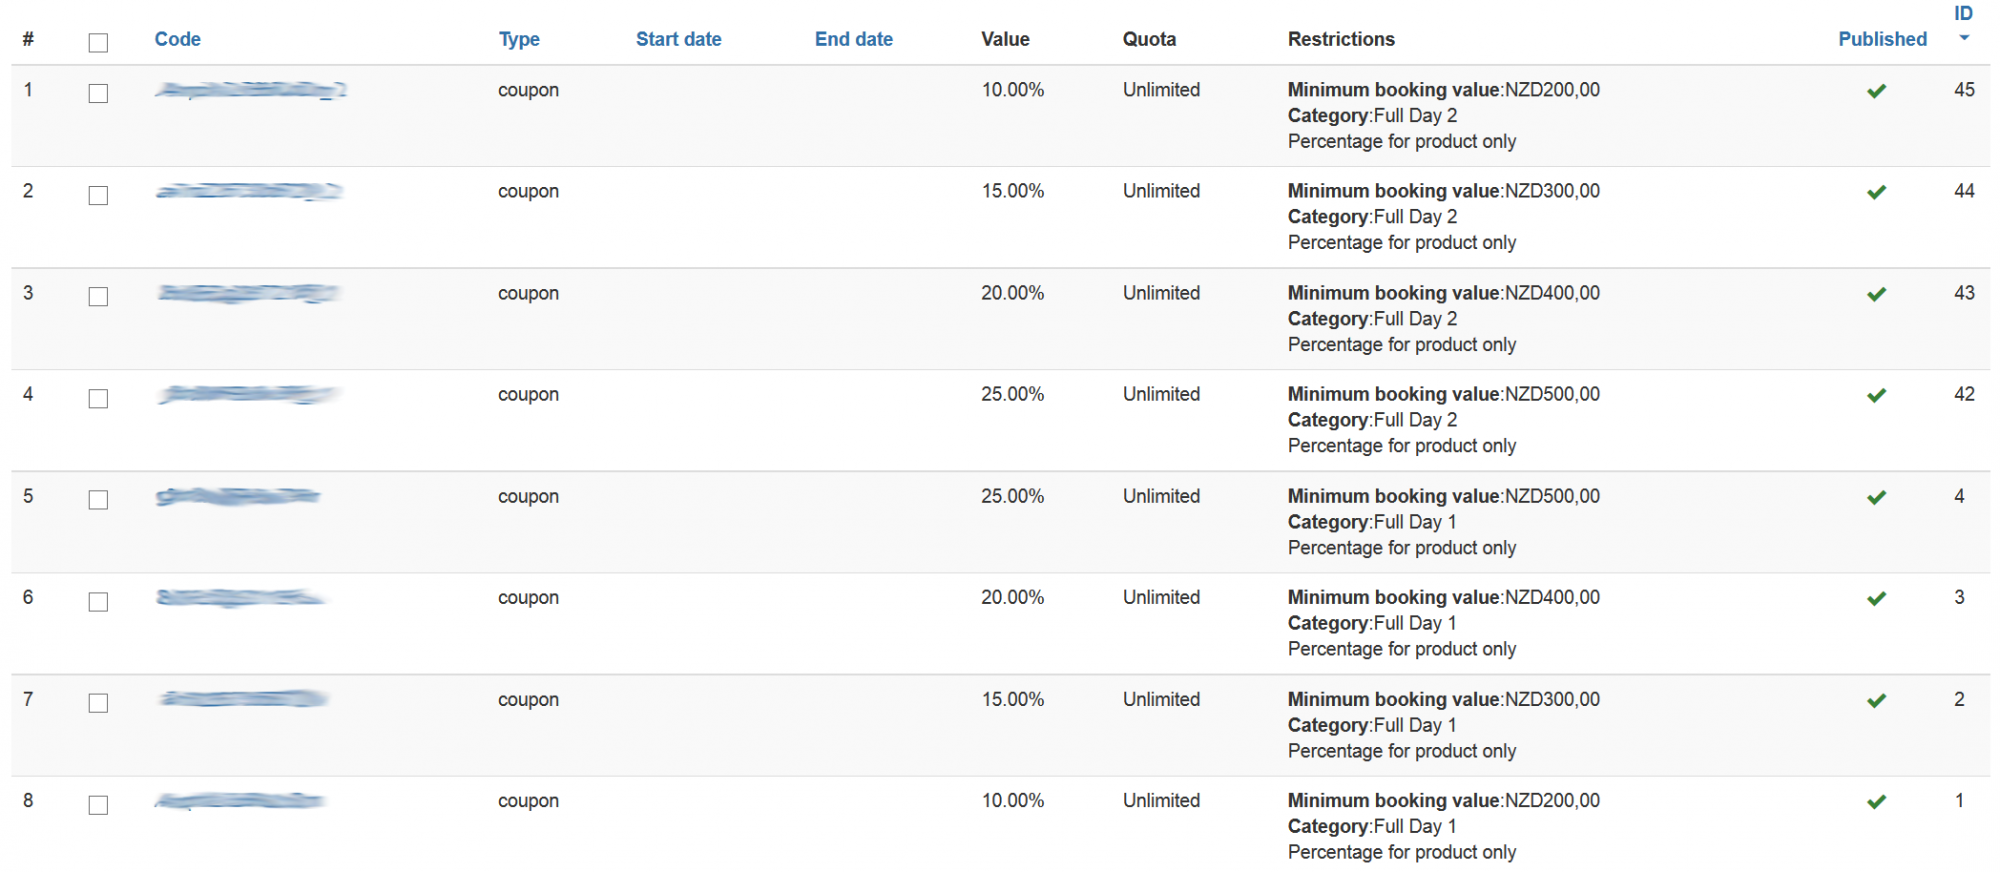Toggle published checkmark for coupon ID 44
This screenshot has width=2000, height=872.
point(1876,192)
